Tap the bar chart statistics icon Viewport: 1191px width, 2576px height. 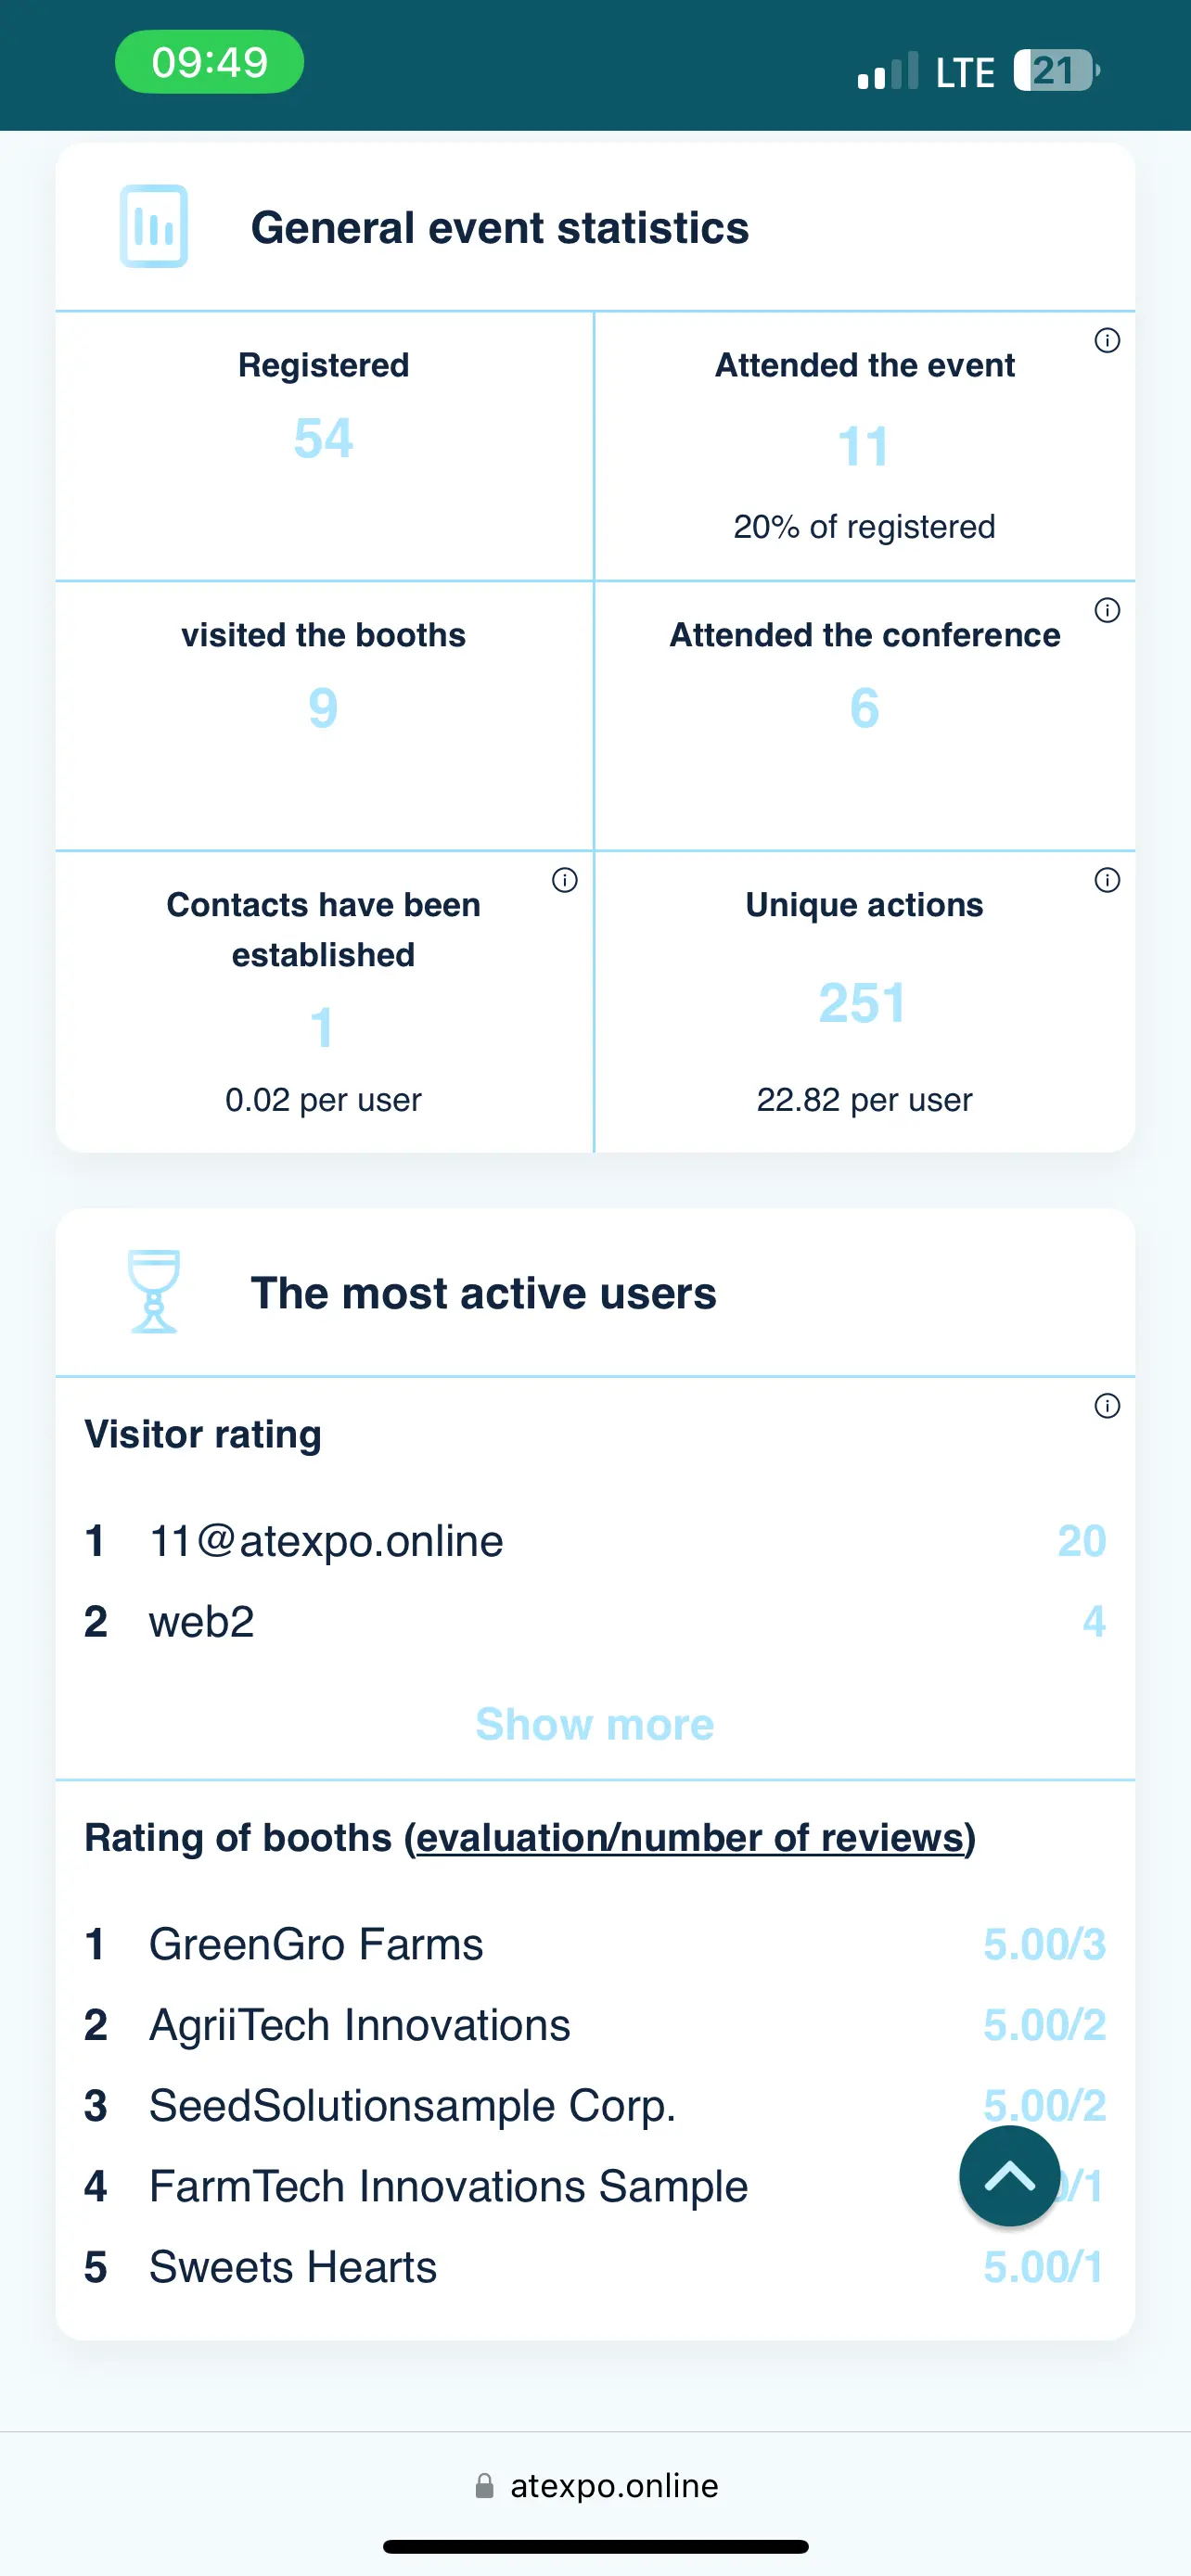tap(154, 226)
